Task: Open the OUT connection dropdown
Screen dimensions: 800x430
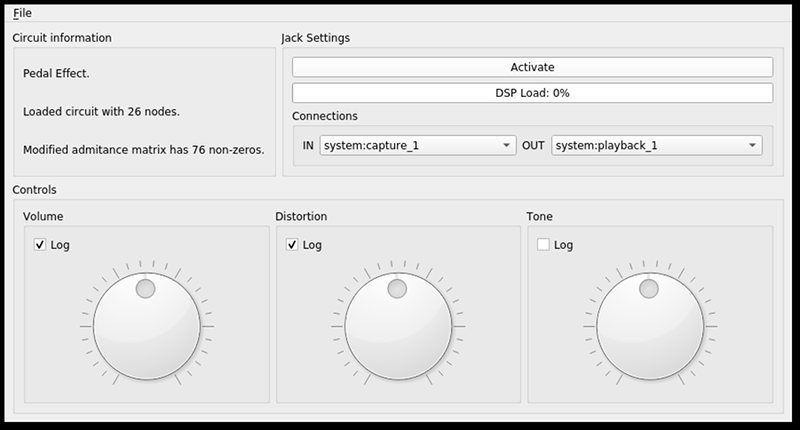Action: pyautogui.click(x=656, y=145)
